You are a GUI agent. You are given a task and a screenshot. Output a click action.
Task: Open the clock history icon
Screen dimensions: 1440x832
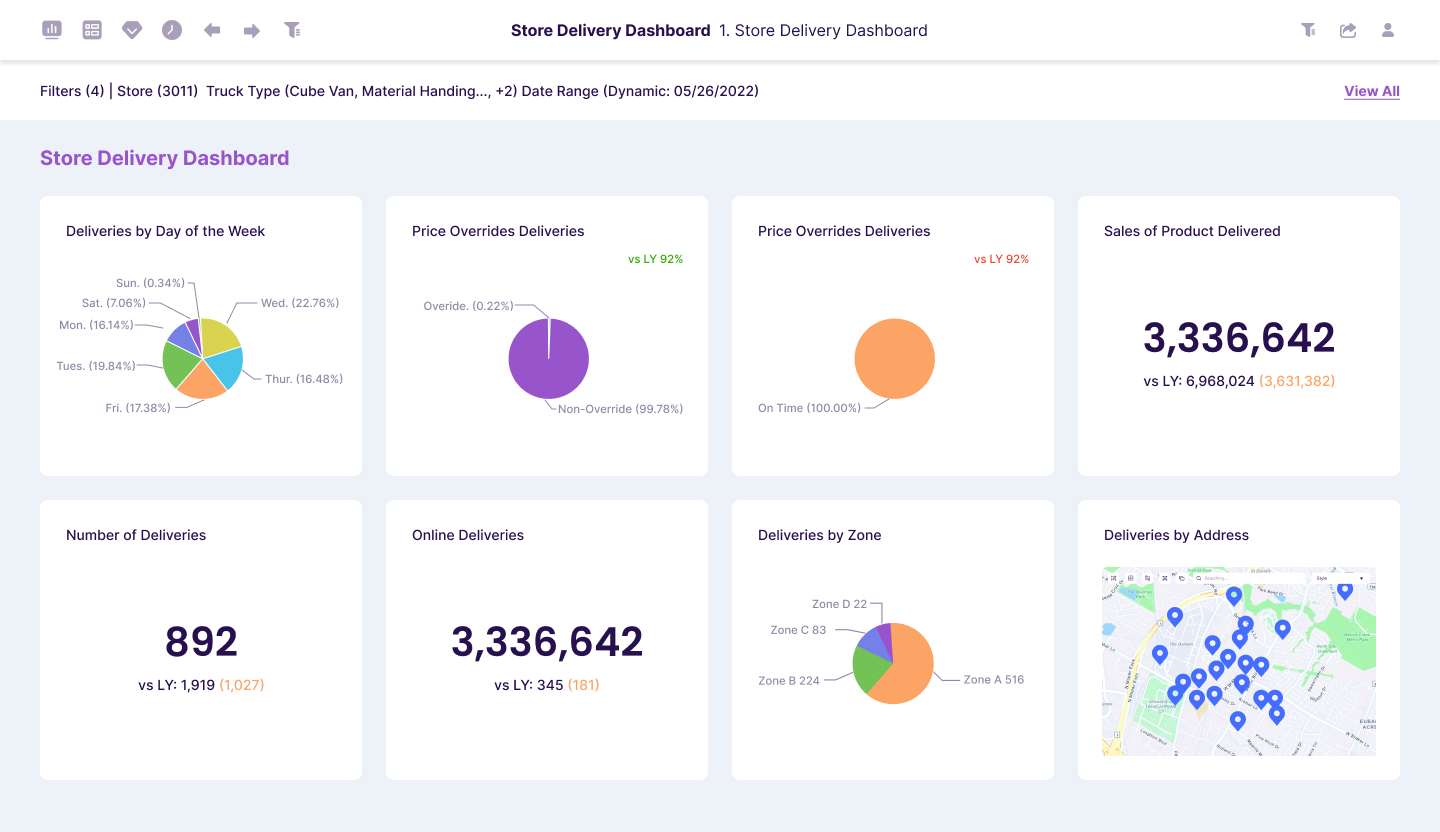tap(172, 30)
